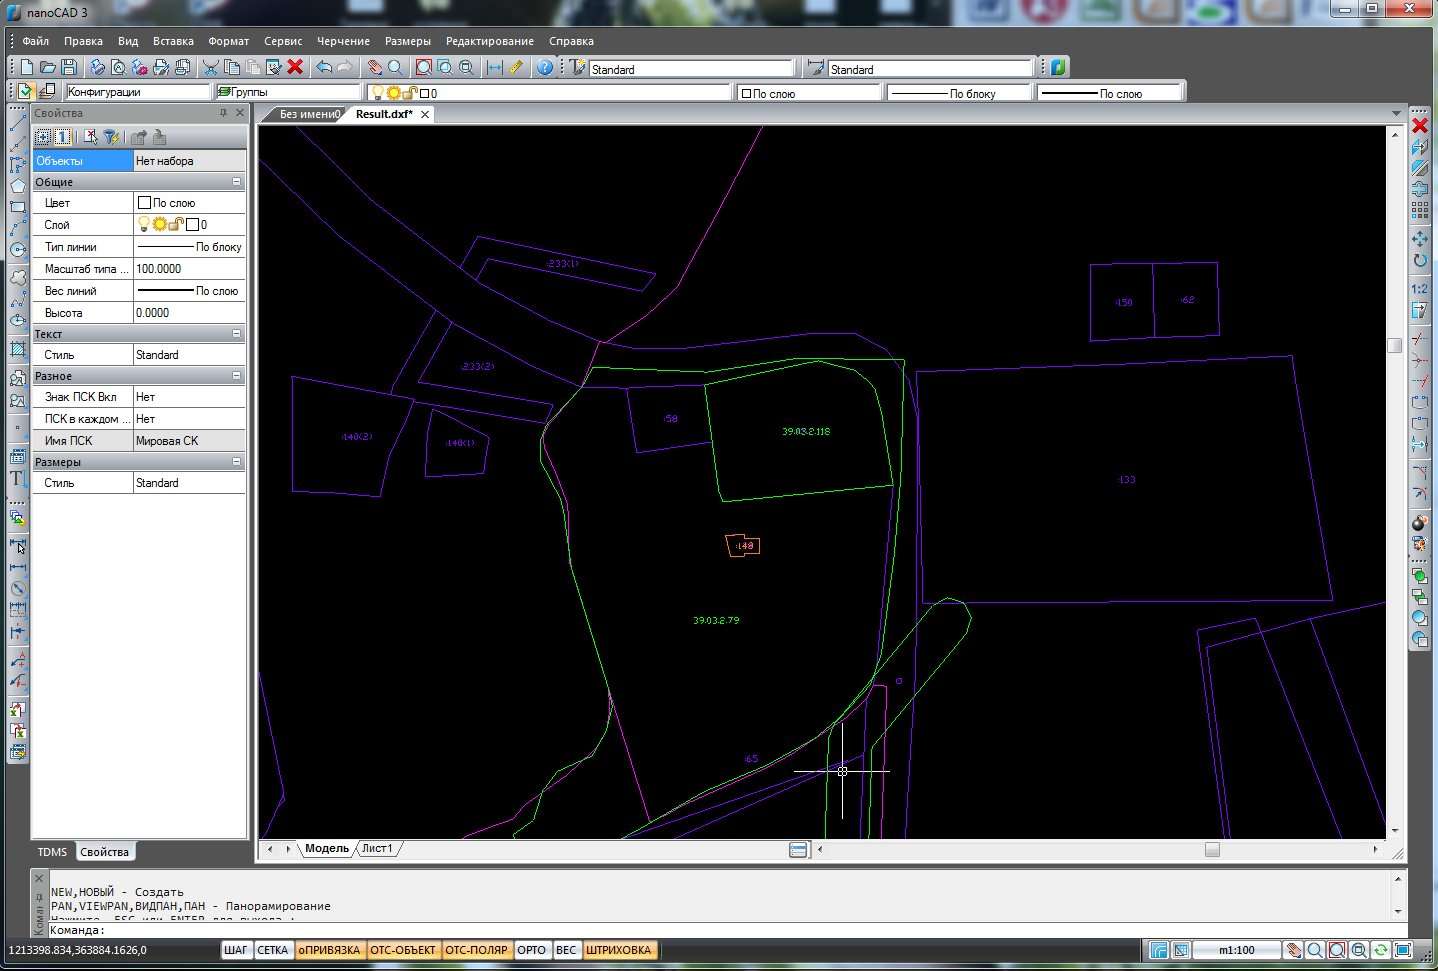This screenshot has width=1438, height=971.
Task: Open the Черчение menu
Action: coord(343,41)
